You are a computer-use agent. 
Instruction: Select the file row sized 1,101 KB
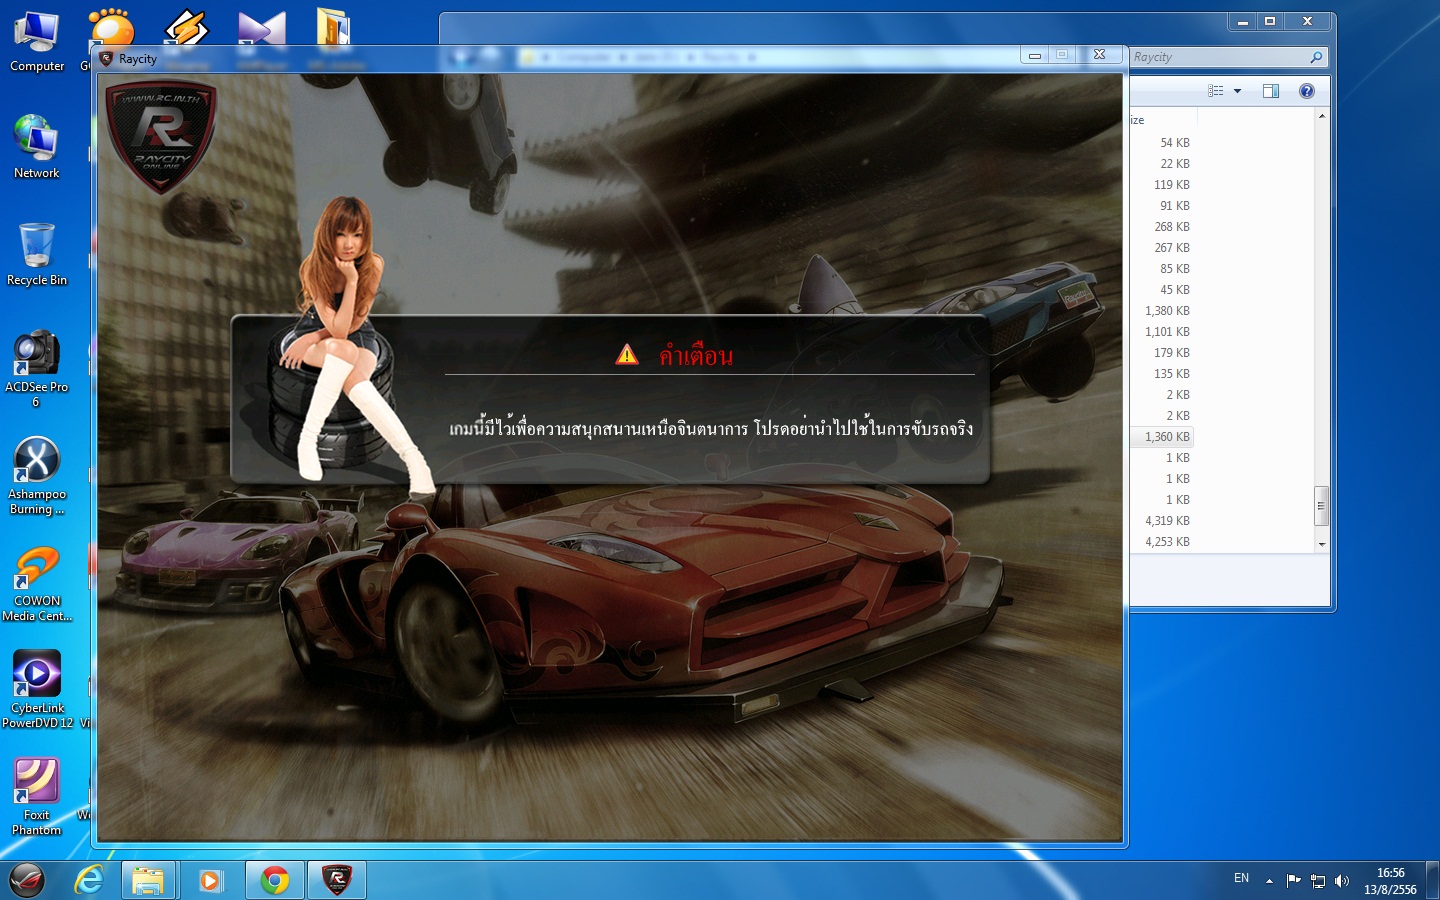1162,332
